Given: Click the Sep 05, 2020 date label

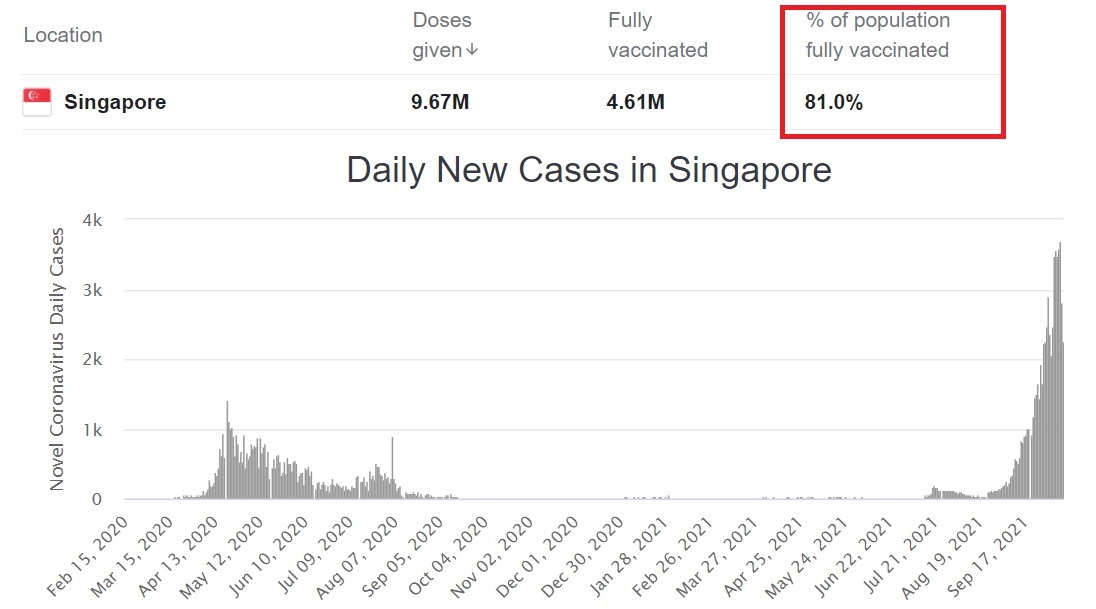Looking at the screenshot, I should 403,556.
